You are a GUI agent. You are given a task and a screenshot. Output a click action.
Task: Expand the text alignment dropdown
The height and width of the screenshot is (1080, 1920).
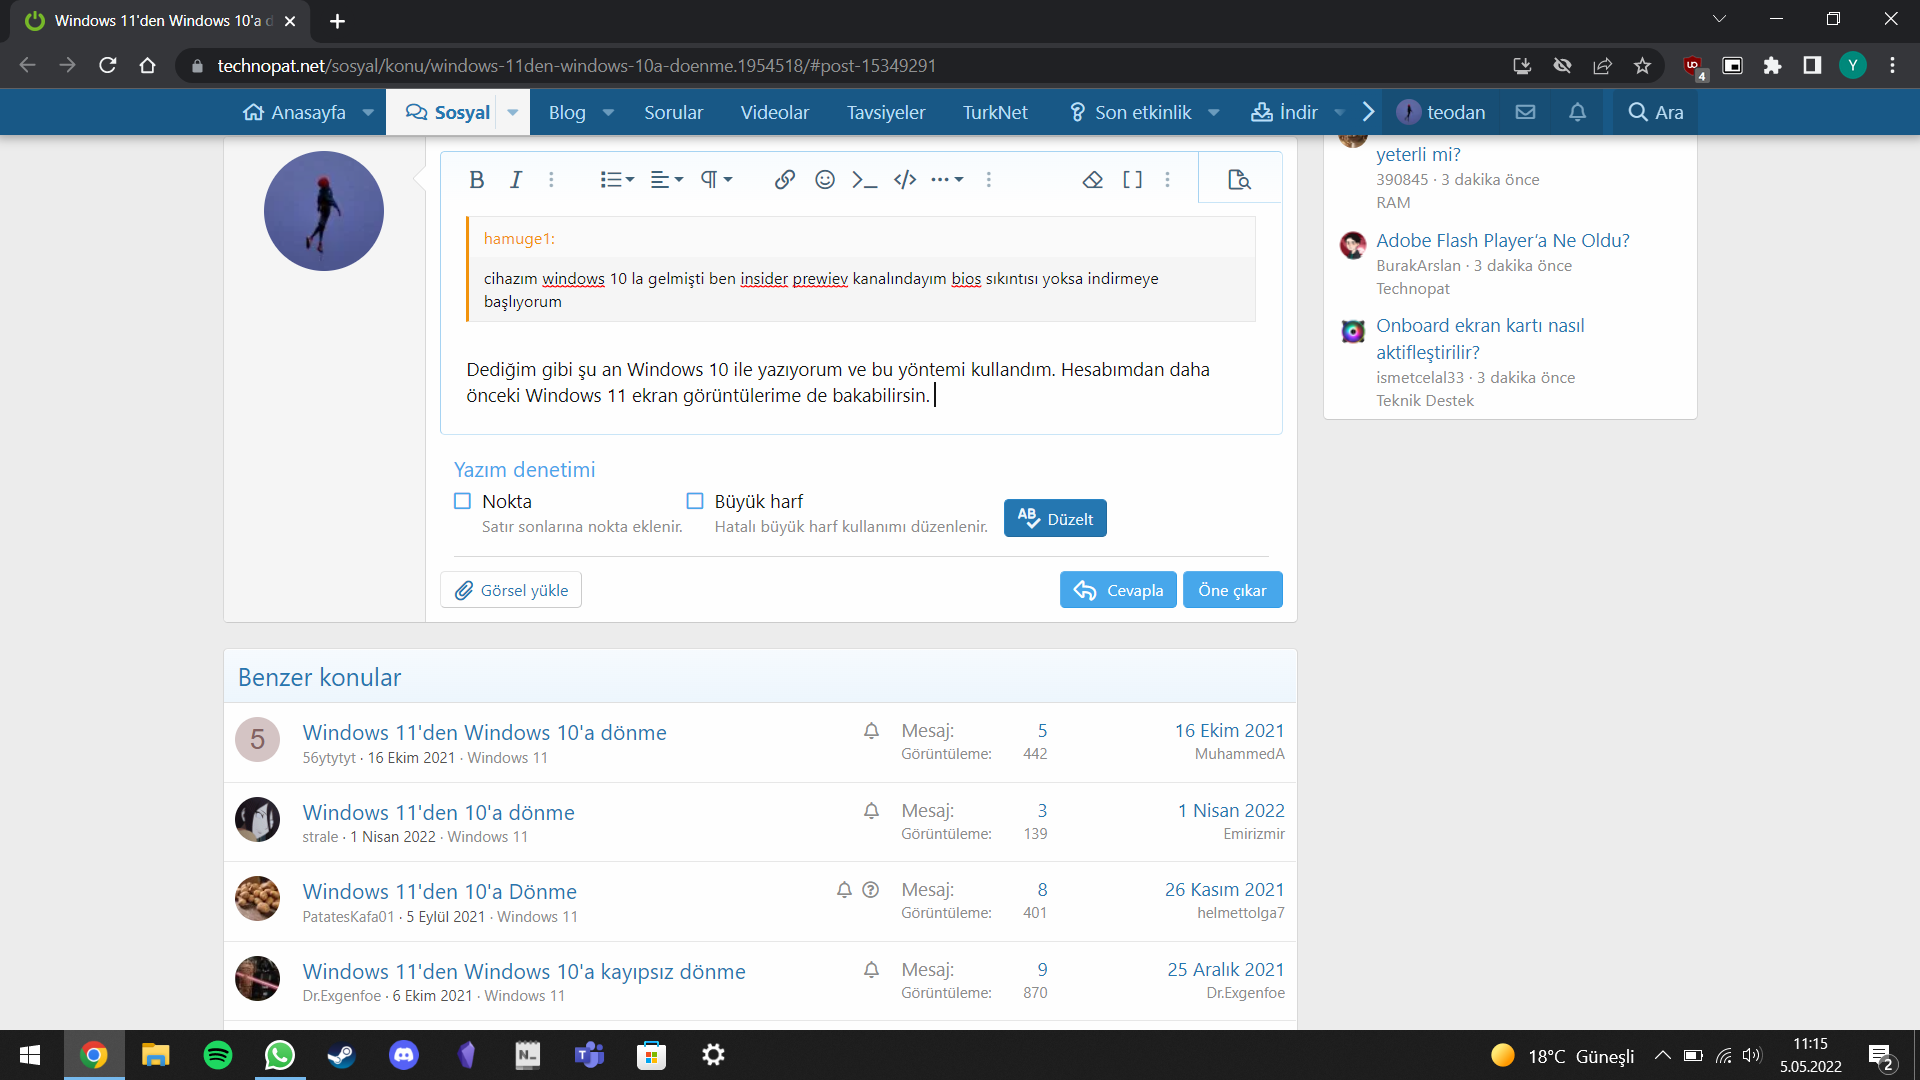point(667,180)
